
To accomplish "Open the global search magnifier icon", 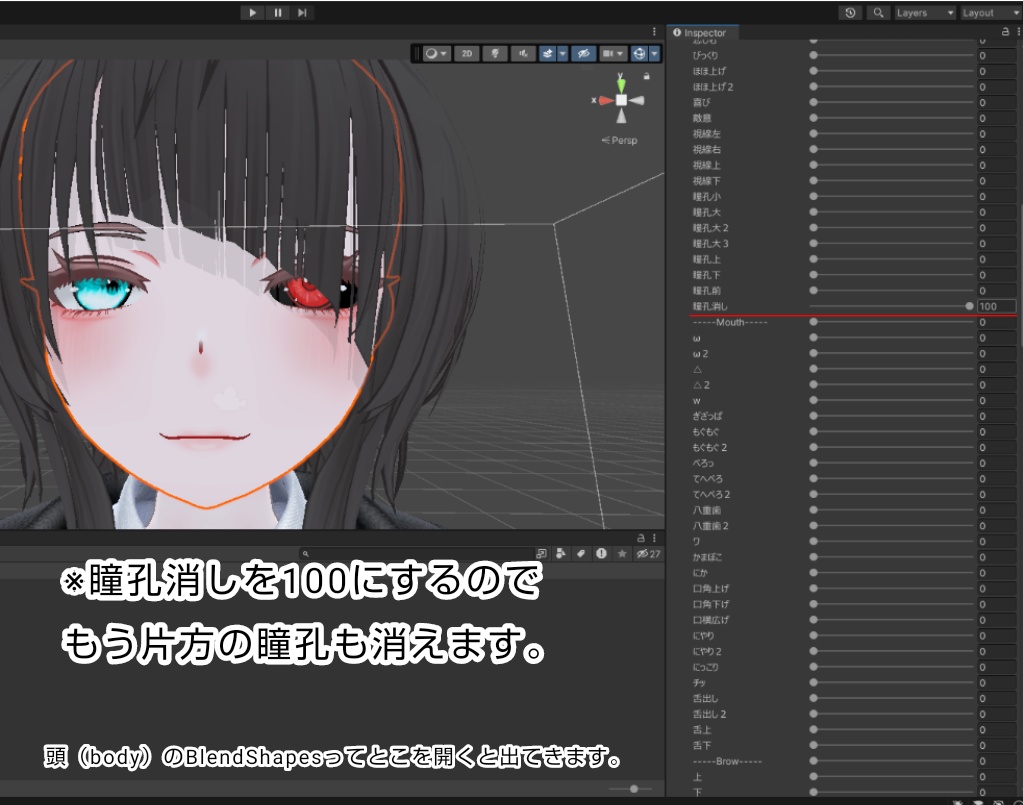I will pyautogui.click(x=878, y=12).
